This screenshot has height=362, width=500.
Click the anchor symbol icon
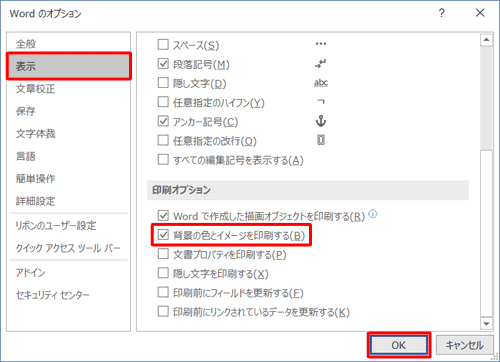[x=321, y=121]
